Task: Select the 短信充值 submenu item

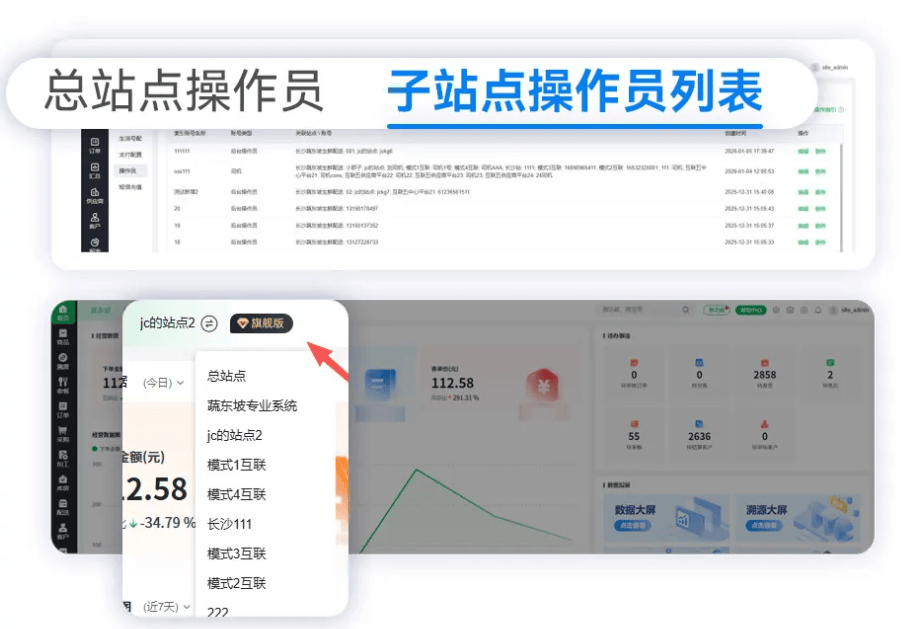Action: (x=130, y=187)
